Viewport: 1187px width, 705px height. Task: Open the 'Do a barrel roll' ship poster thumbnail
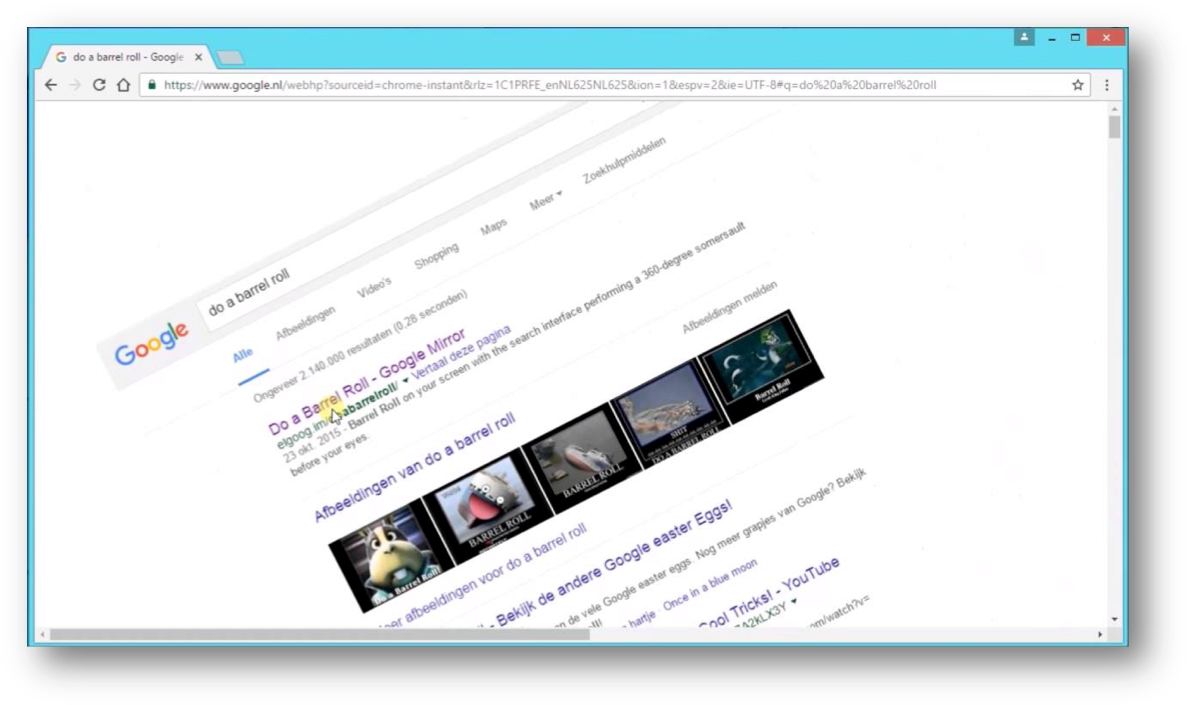click(x=669, y=413)
